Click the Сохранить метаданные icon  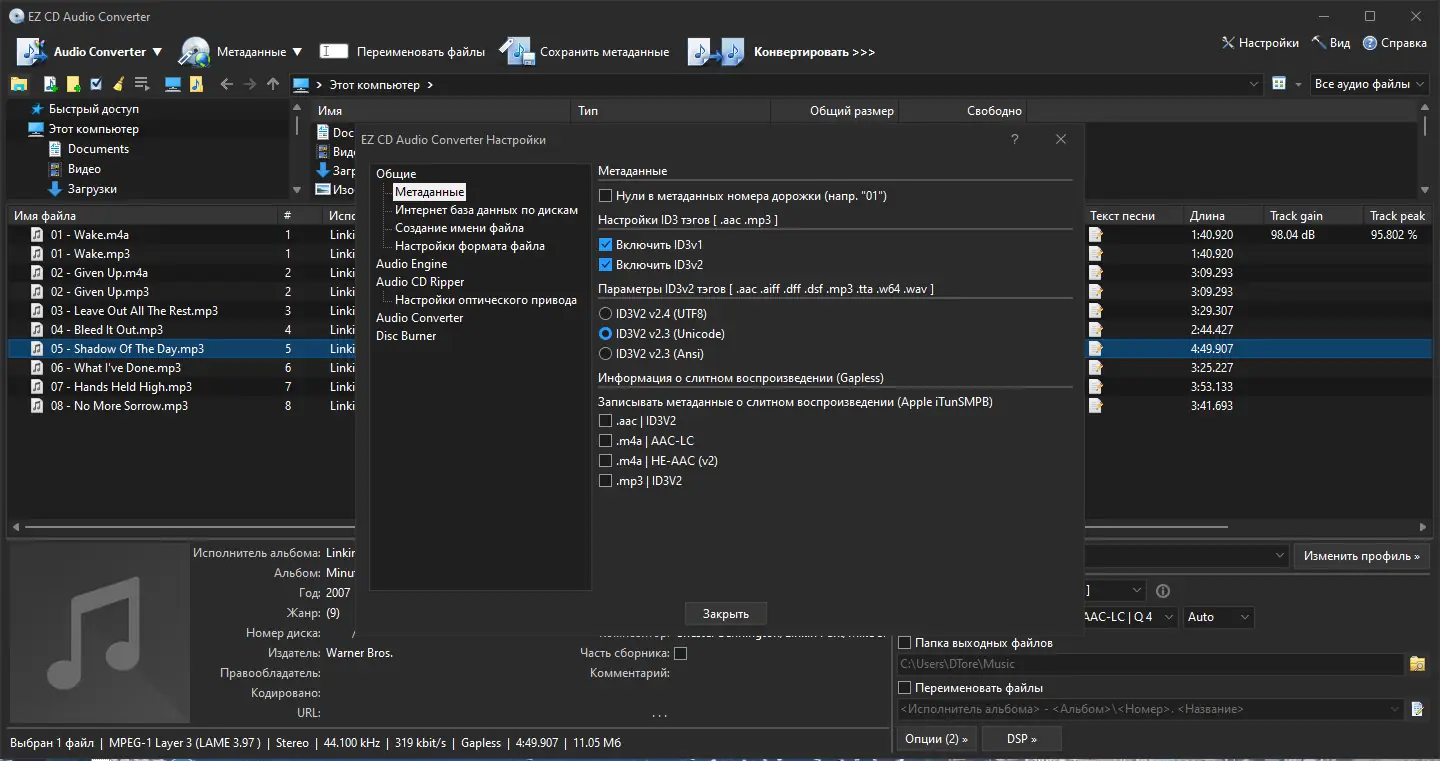(517, 52)
